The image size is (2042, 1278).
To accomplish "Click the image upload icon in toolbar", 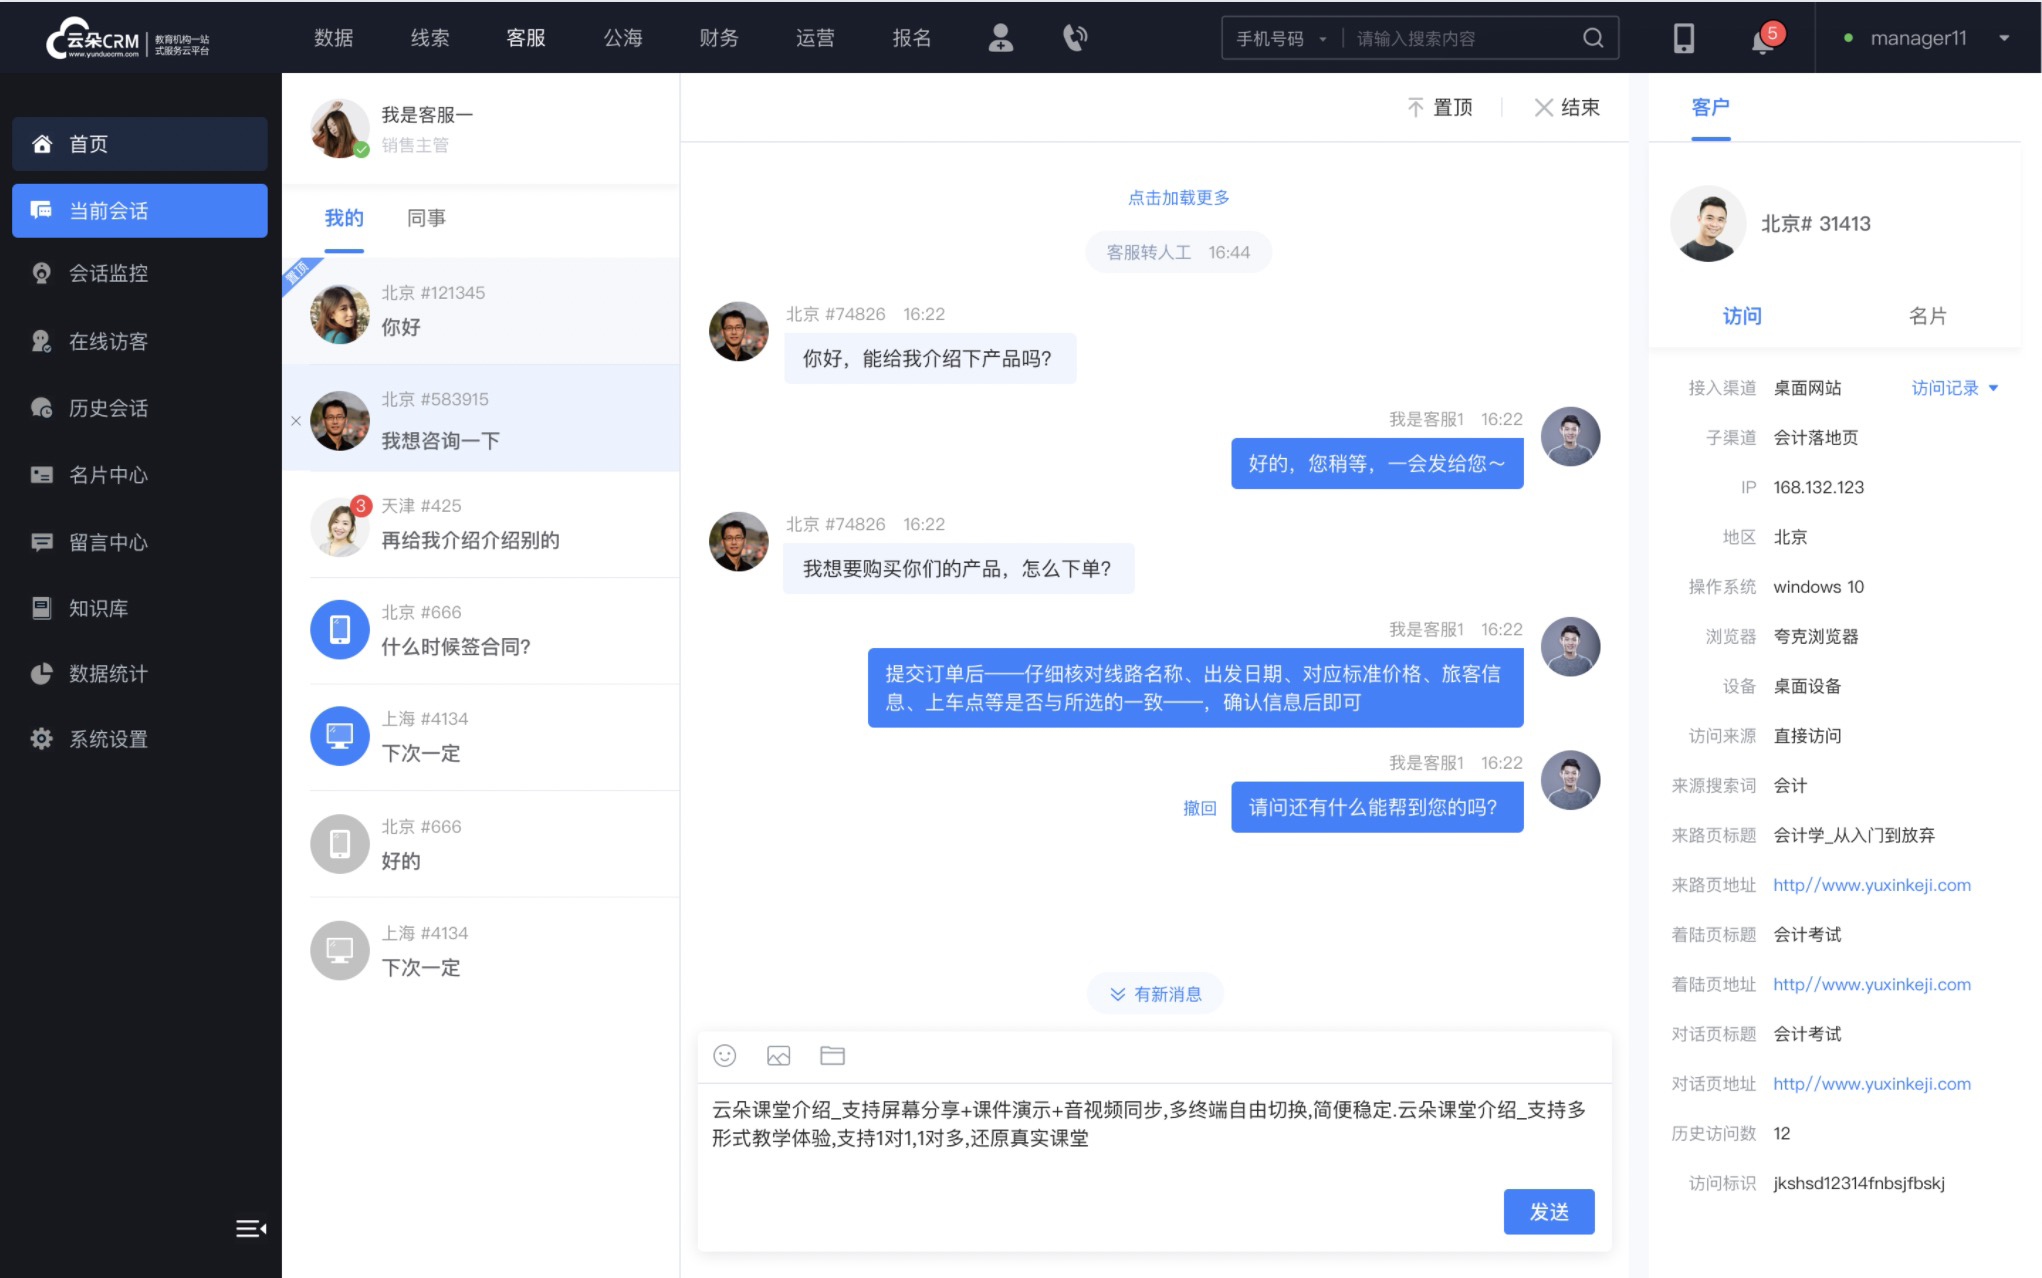I will (x=779, y=1054).
